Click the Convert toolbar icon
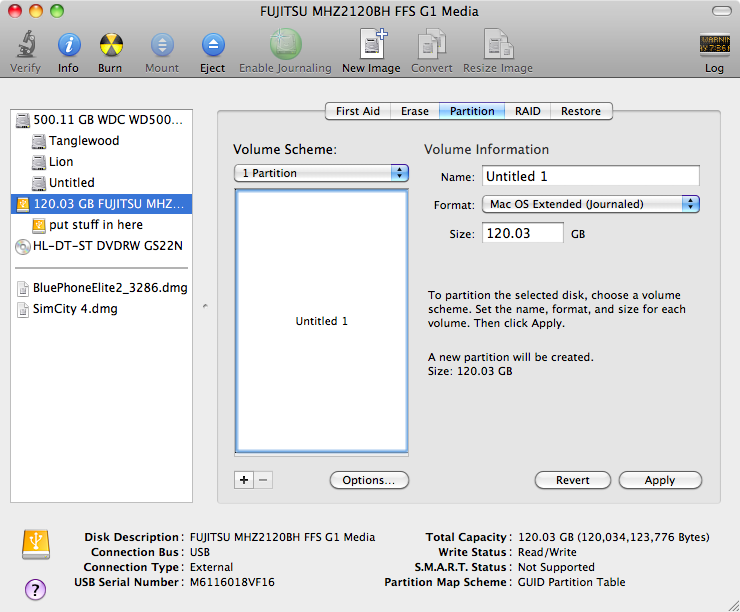The width and height of the screenshot is (740, 612). [x=431, y=44]
